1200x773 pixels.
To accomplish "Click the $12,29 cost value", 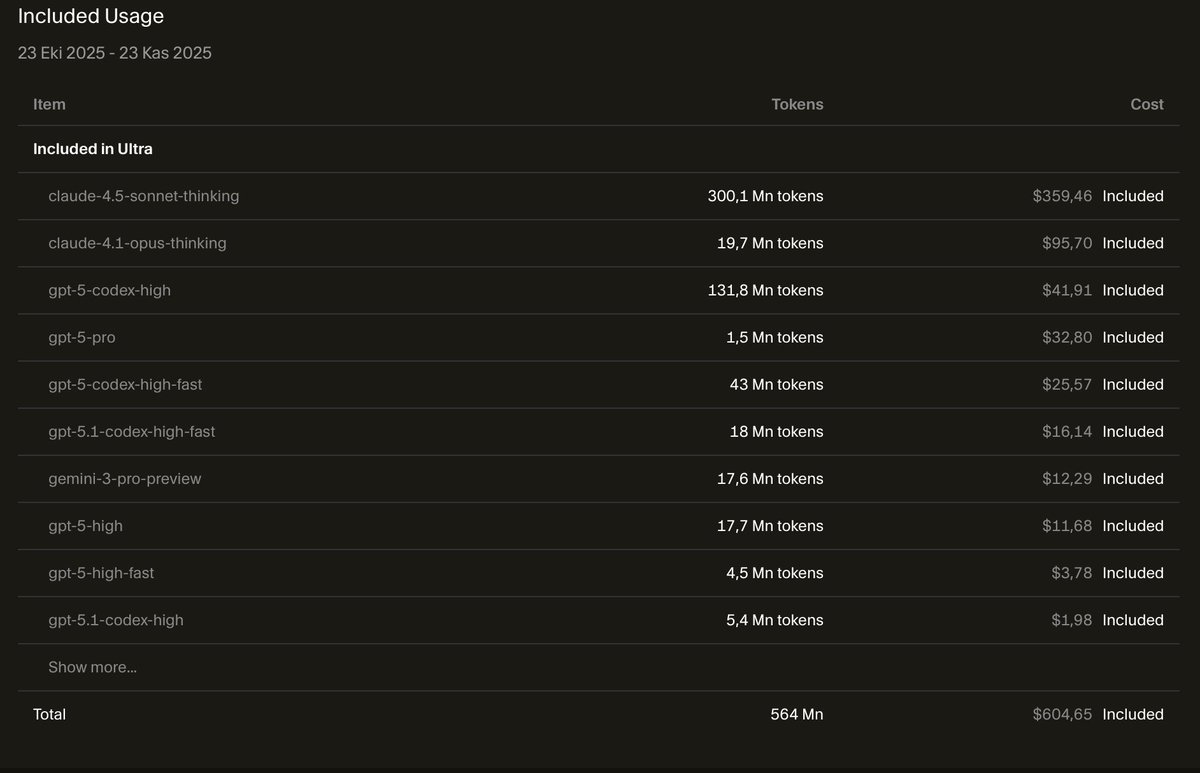I will point(1067,478).
